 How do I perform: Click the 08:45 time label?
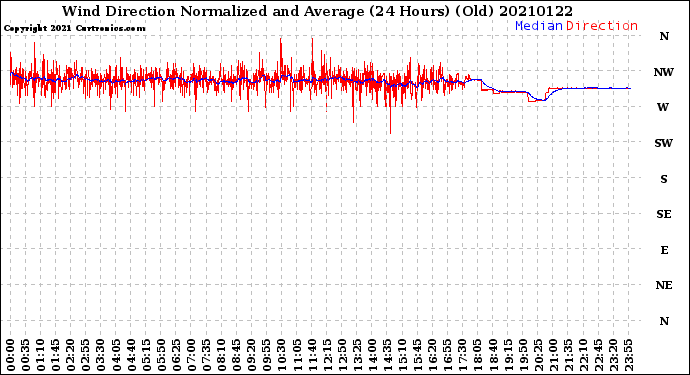click(237, 355)
